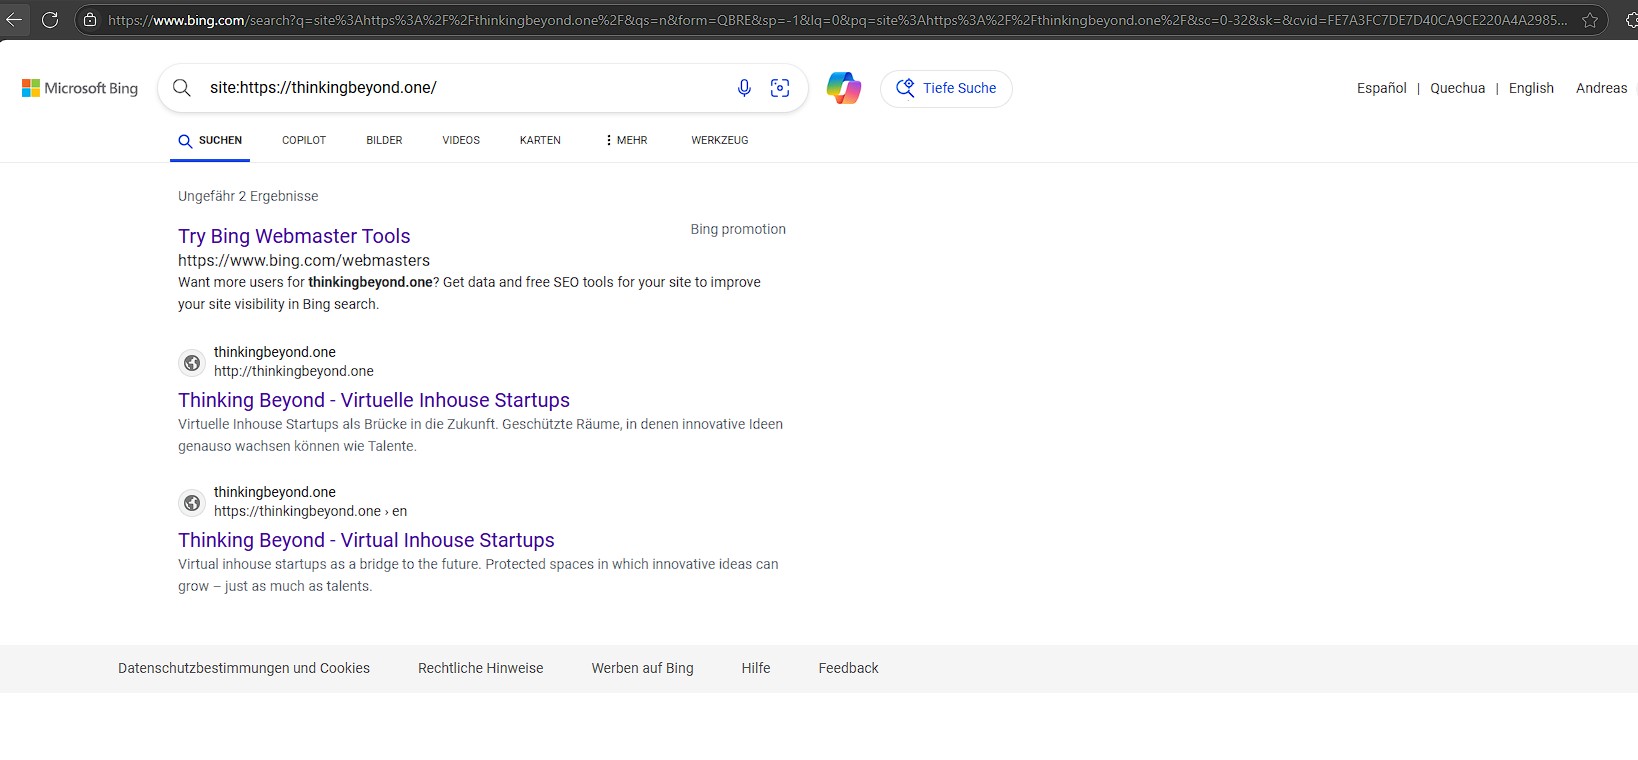This screenshot has height=760, width=1638.
Task: Click the browser back arrow
Action: tap(14, 19)
